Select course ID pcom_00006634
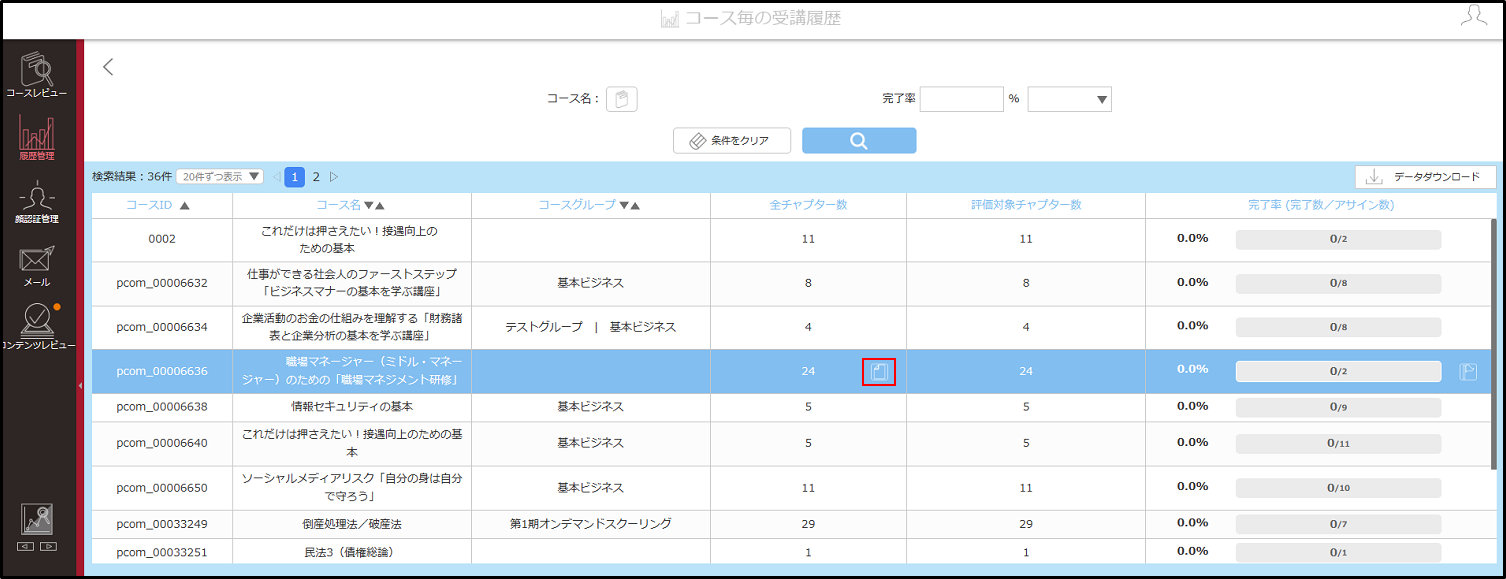Viewport: 1506px width, 579px height. 162,327
